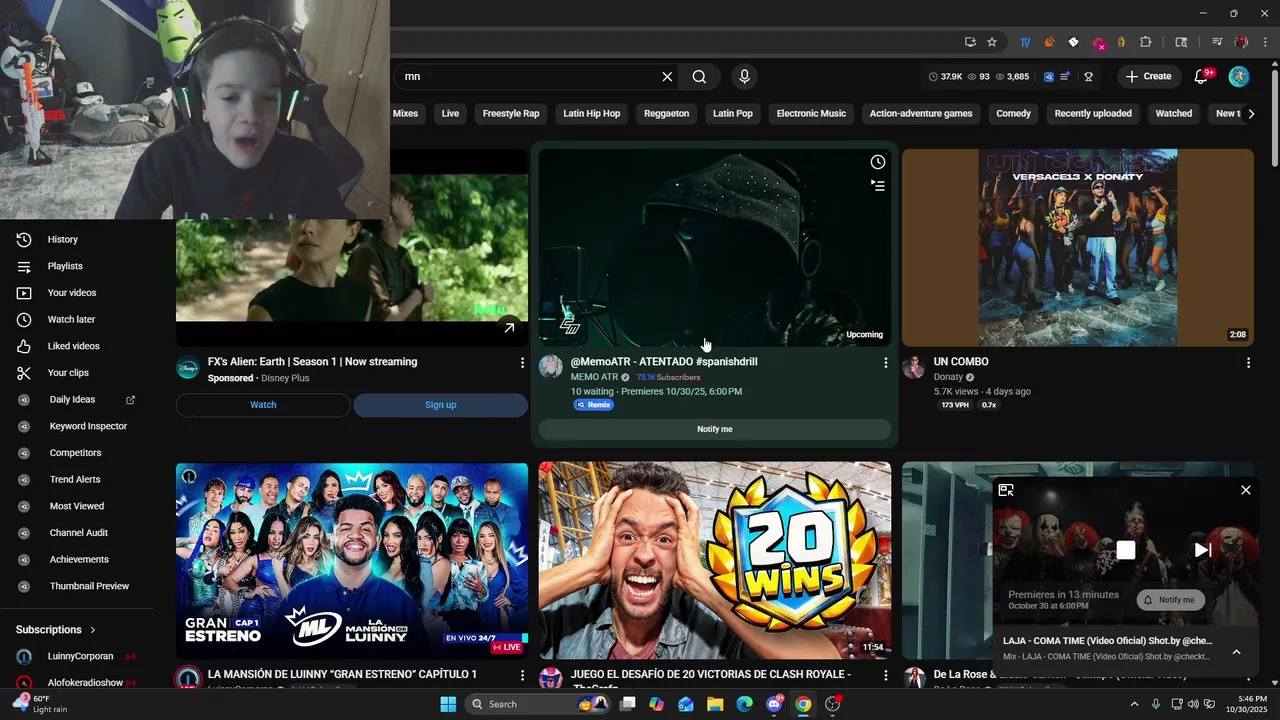Clear the YouTube search box text

coord(667,76)
